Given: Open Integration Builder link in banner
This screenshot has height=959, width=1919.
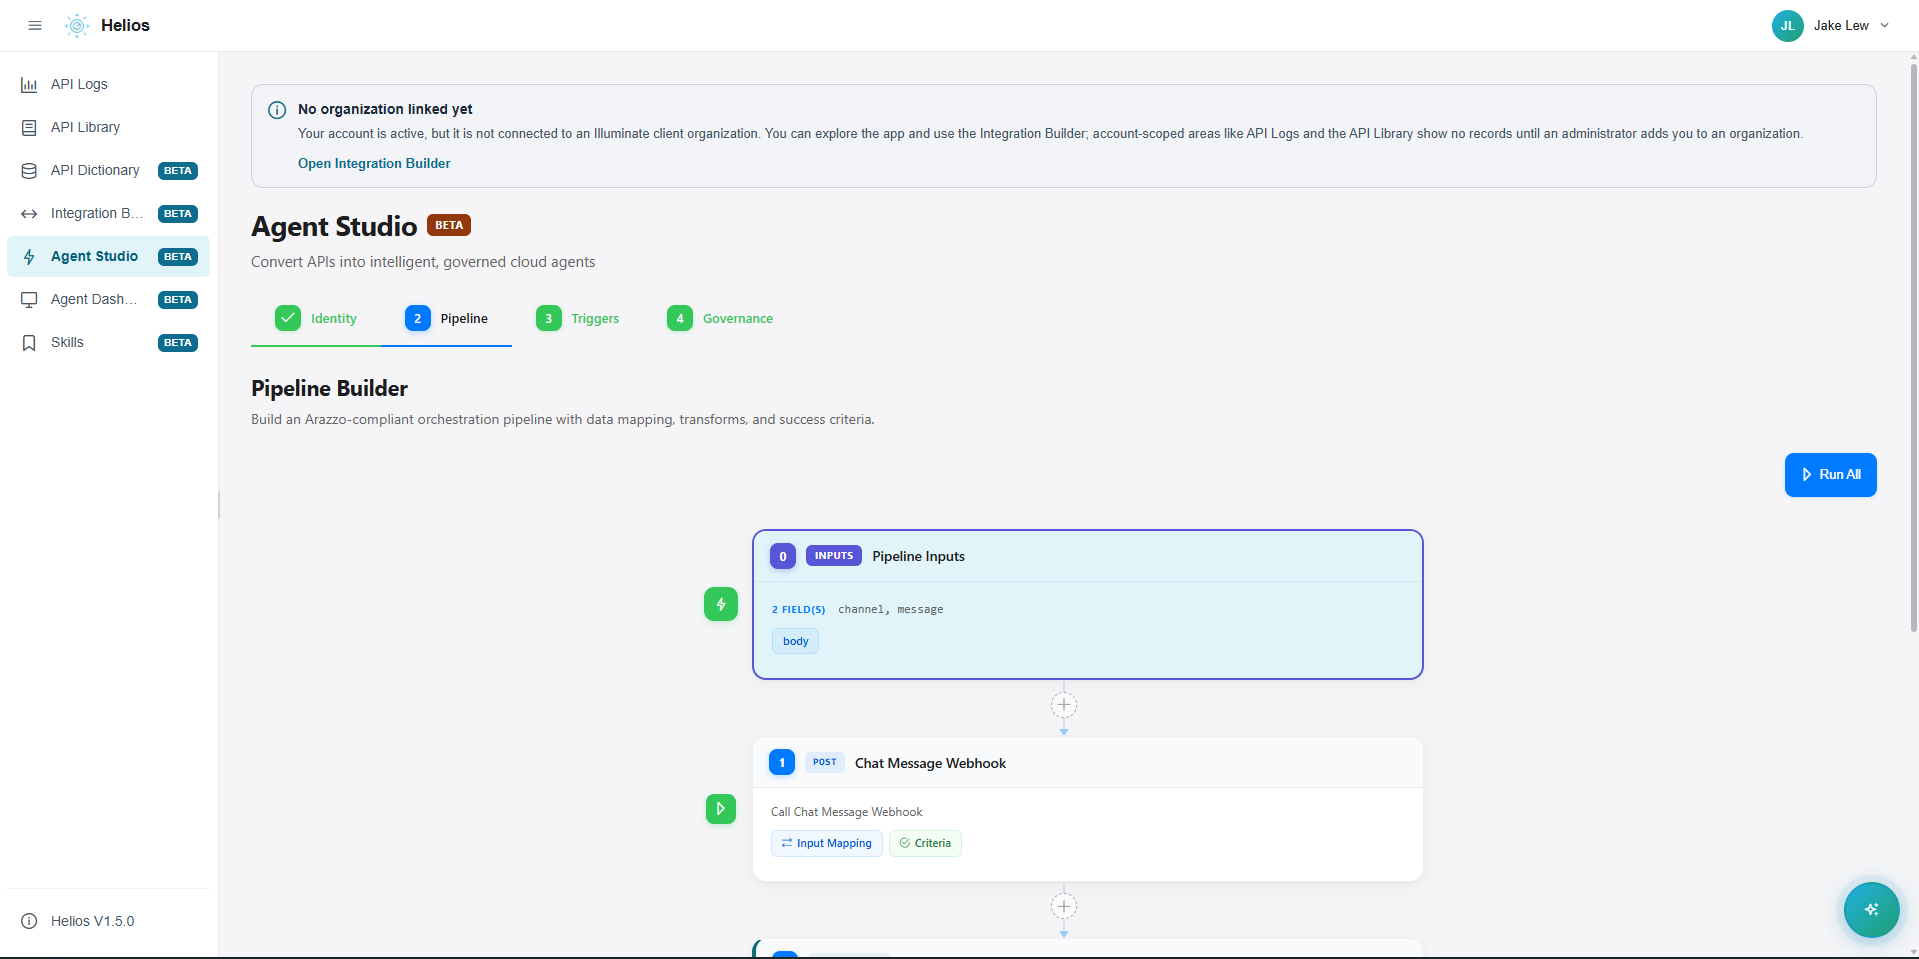Looking at the screenshot, I should pyautogui.click(x=374, y=163).
